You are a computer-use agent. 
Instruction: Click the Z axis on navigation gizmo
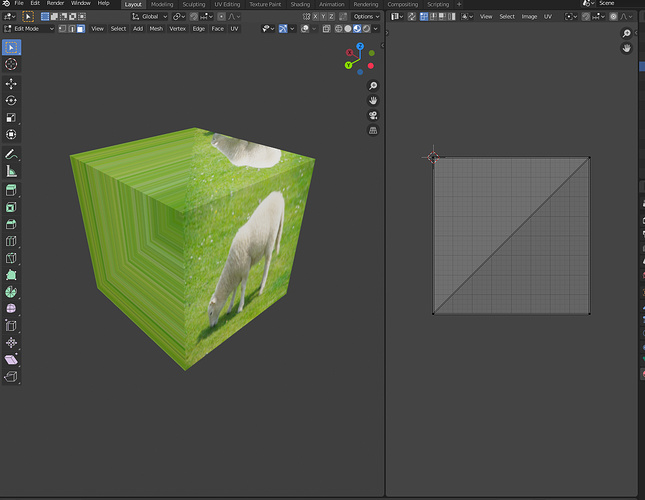[x=360, y=46]
